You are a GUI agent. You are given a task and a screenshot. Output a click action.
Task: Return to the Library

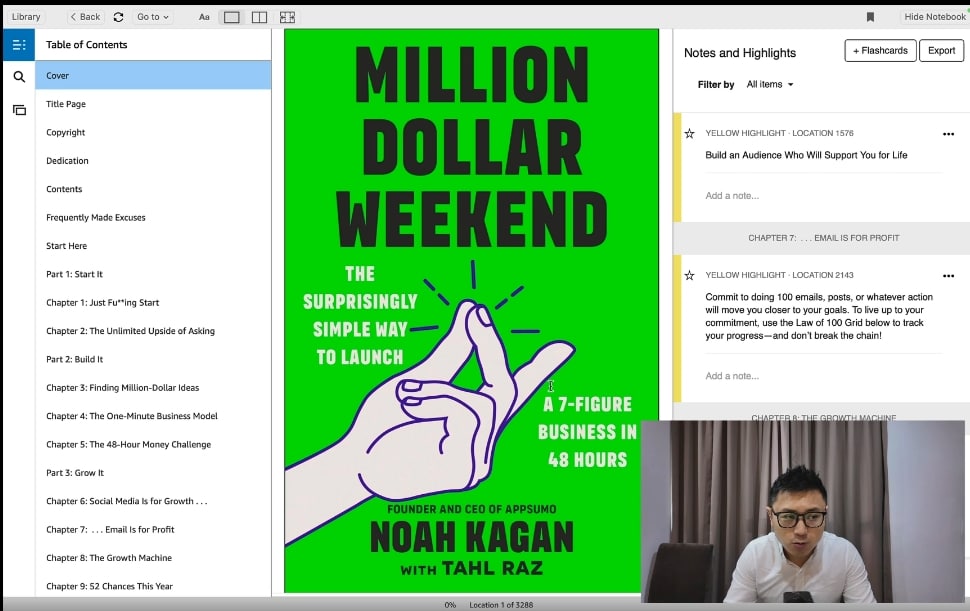point(26,17)
